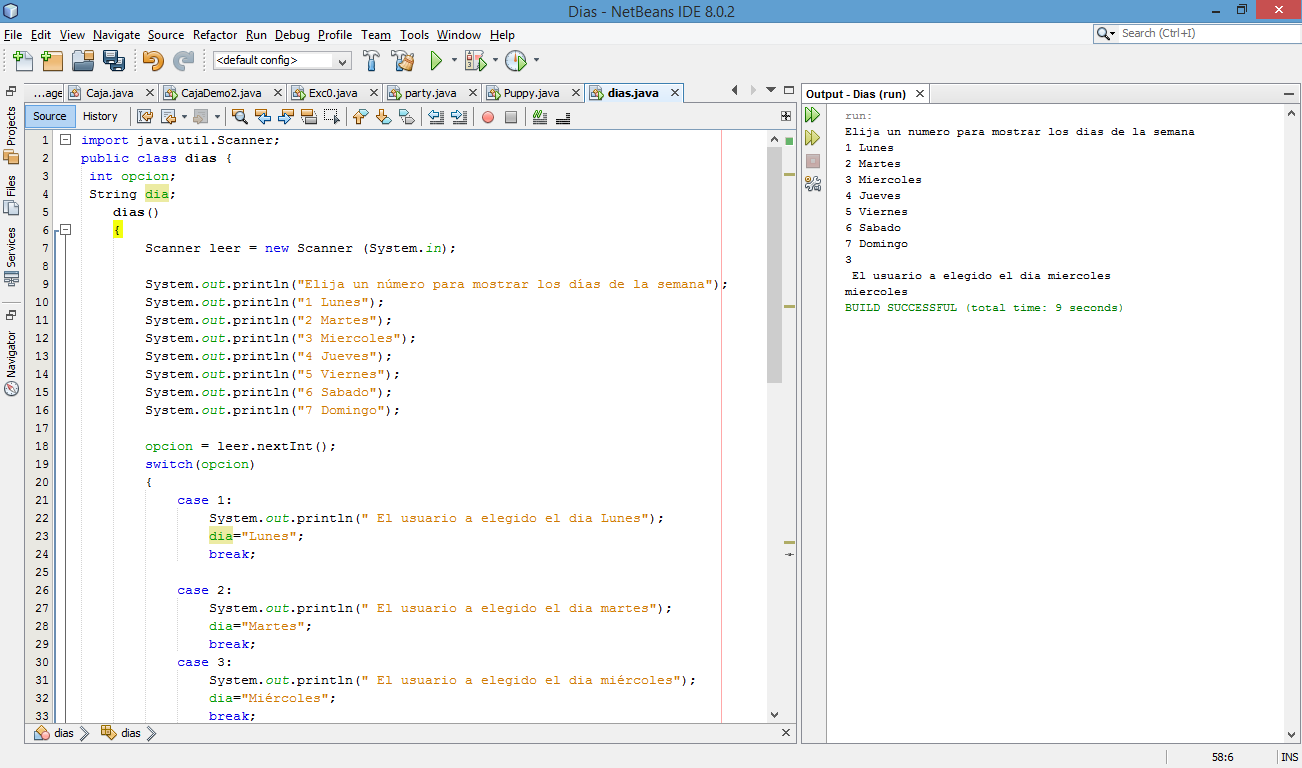Click the Find Selection magnifier in editor toolbar

coord(239,117)
